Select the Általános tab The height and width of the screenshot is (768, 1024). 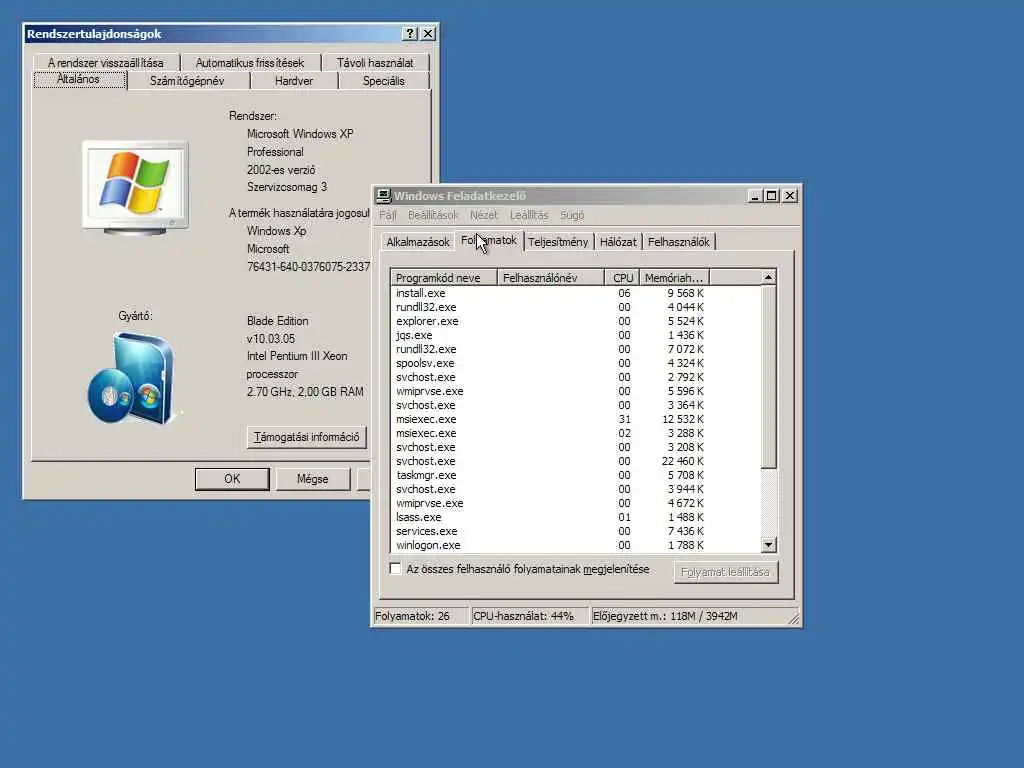[x=78, y=80]
